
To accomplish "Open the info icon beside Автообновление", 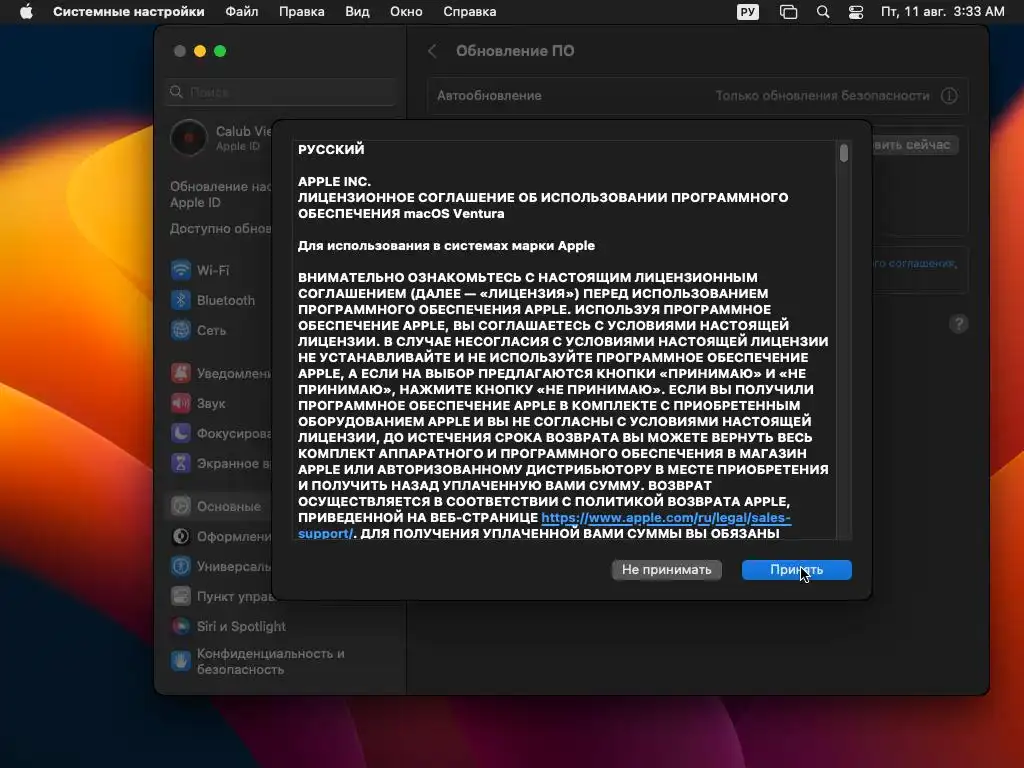I will tap(949, 95).
